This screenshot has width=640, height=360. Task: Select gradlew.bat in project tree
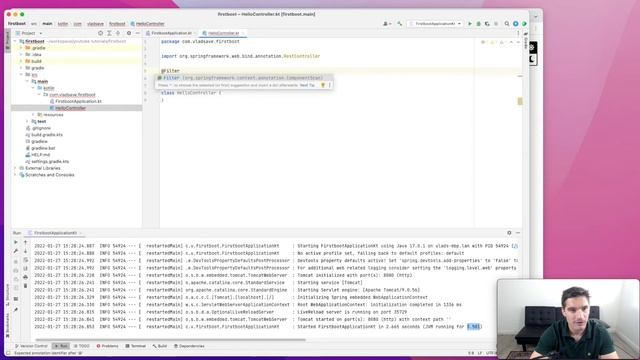(x=43, y=148)
